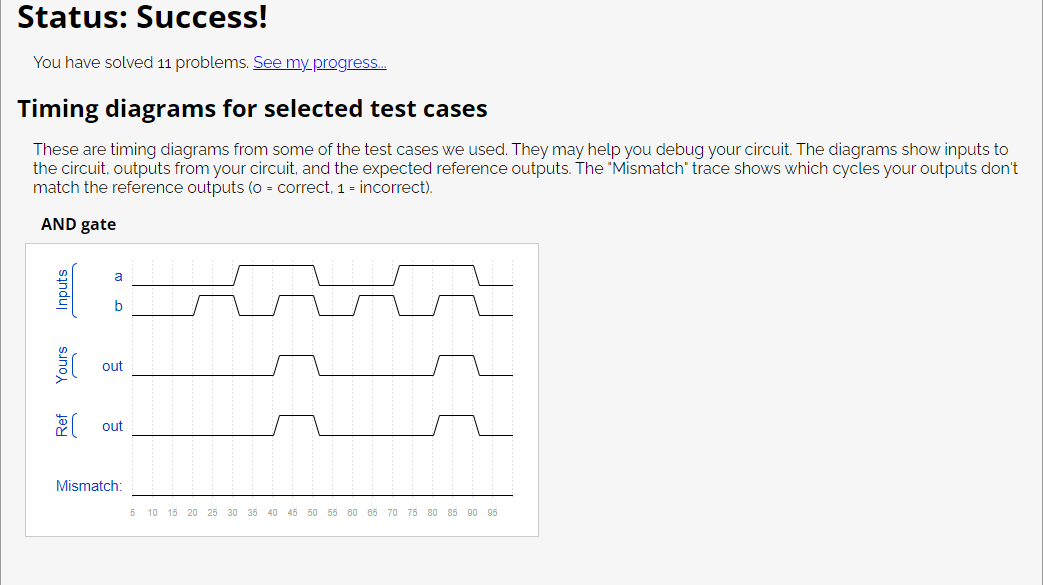Click the Inputs group label

pyautogui.click(x=62, y=290)
